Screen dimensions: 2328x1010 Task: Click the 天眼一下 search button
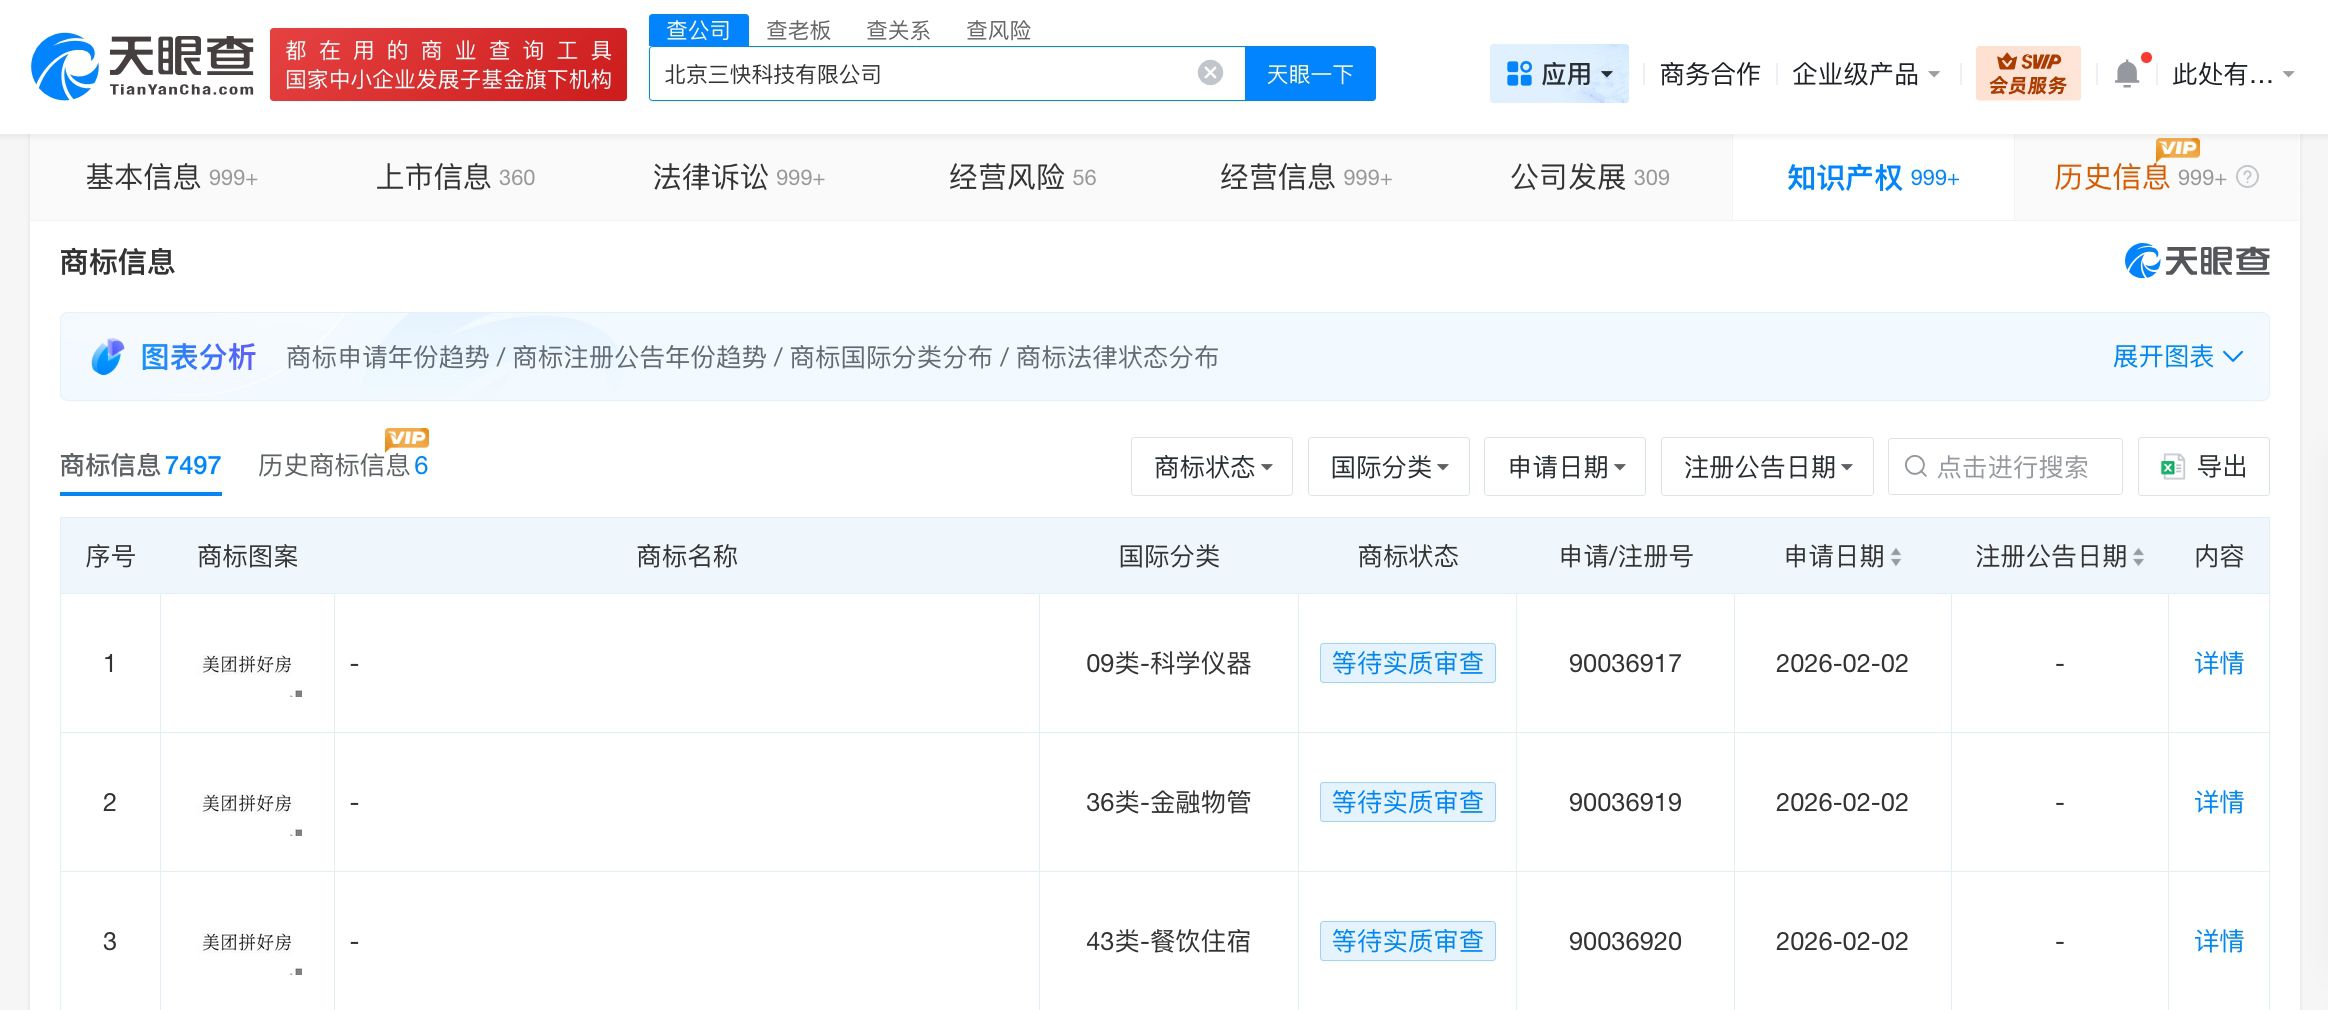point(1309,74)
